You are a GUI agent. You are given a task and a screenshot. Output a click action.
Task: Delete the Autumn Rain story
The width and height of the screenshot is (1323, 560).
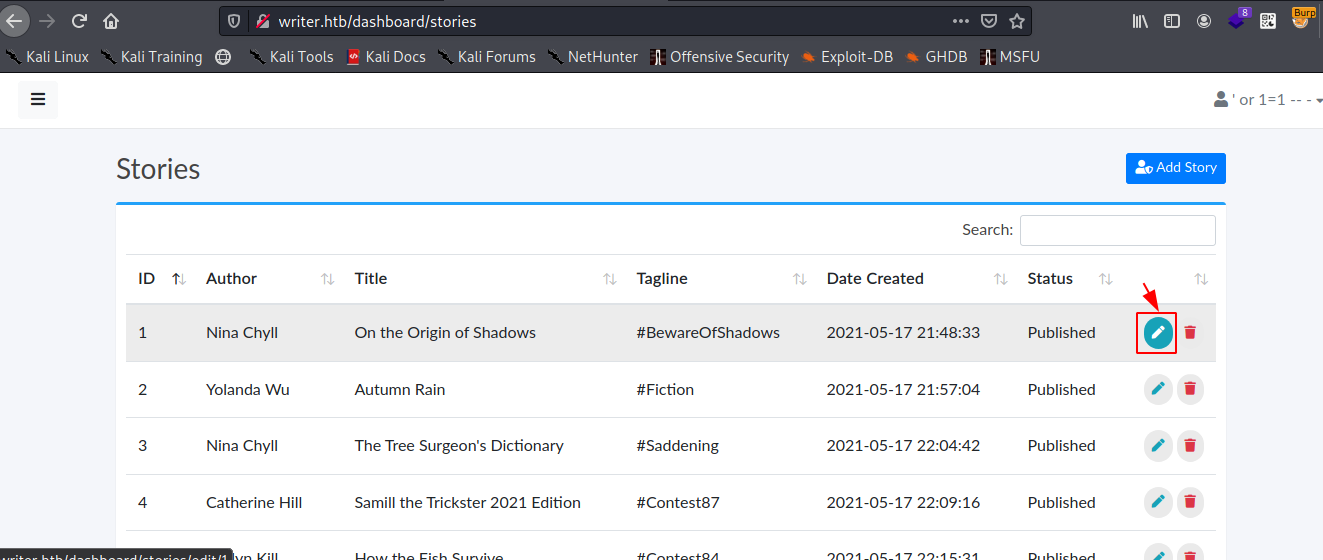pyautogui.click(x=1190, y=389)
